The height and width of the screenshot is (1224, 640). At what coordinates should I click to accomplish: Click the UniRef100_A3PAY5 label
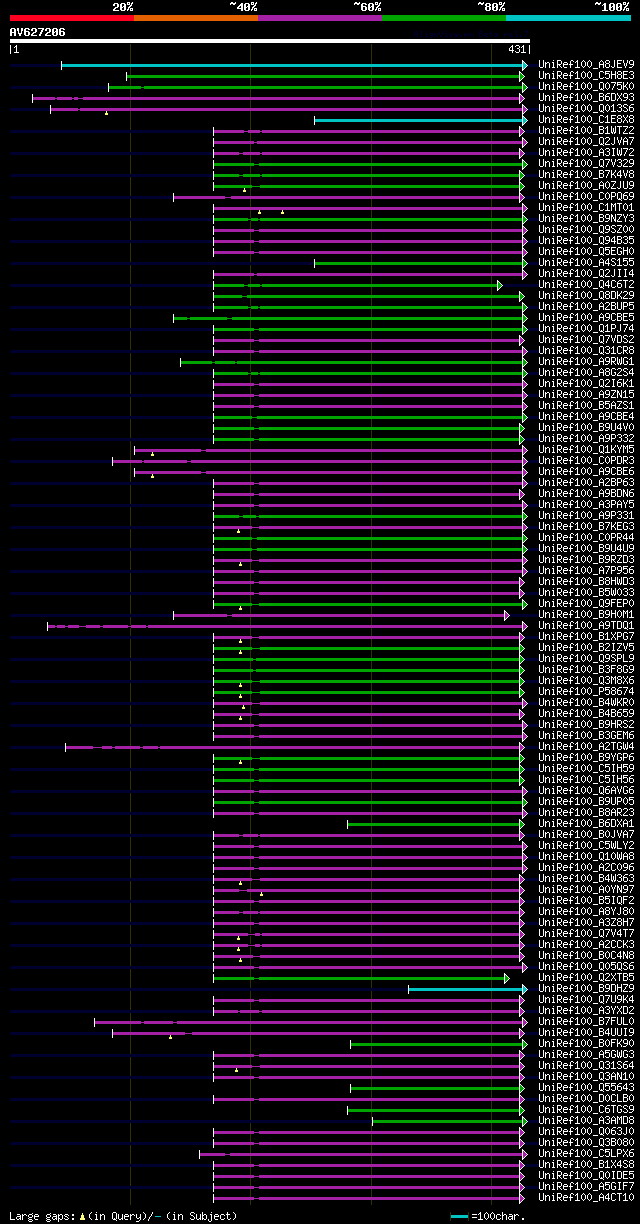586,505
